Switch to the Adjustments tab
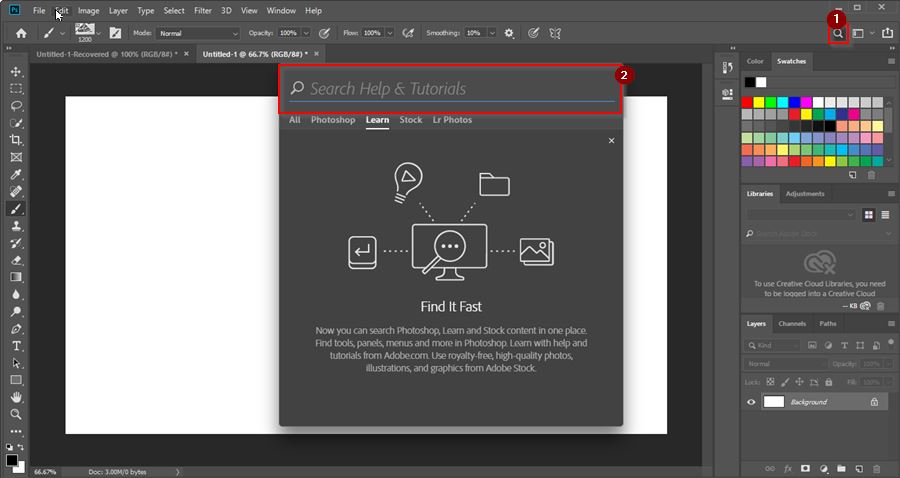Viewport: 900px width, 478px height. (805, 194)
